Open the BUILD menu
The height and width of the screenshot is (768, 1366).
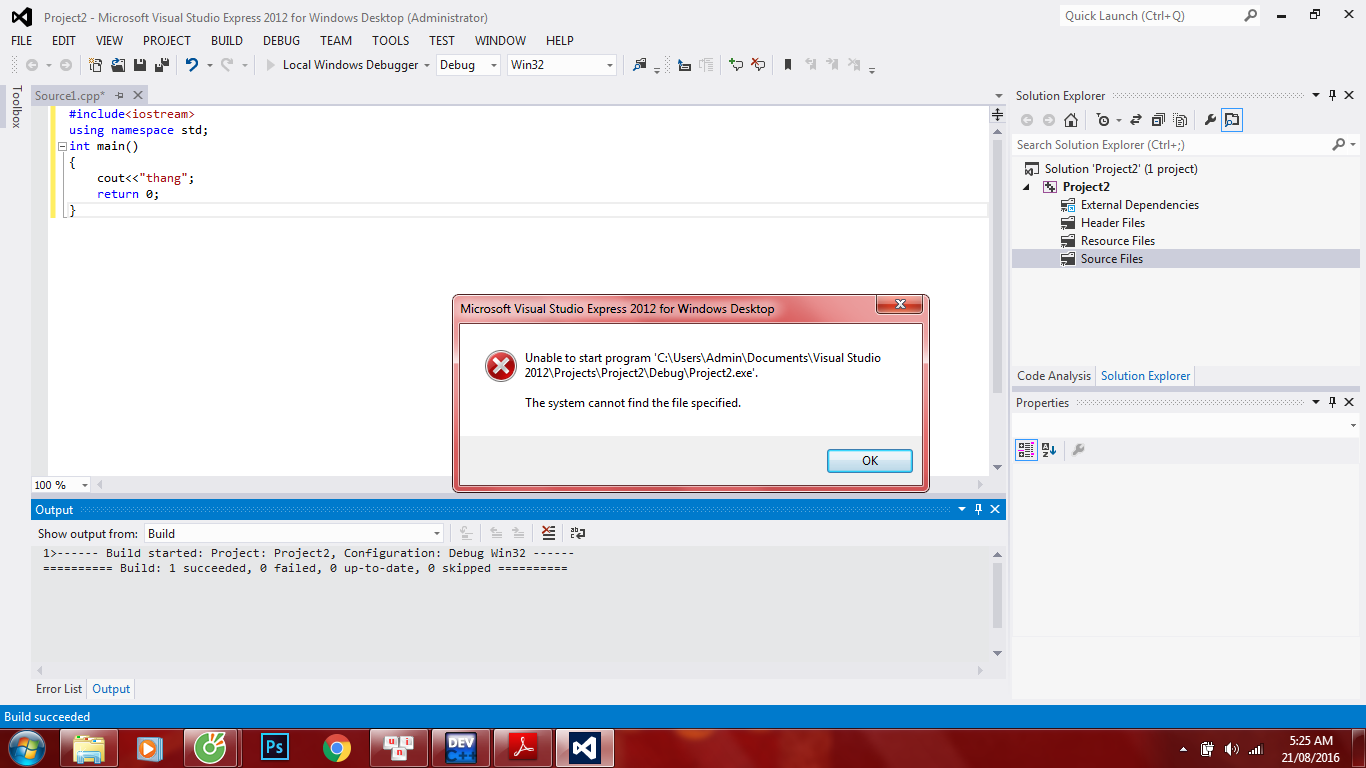227,41
